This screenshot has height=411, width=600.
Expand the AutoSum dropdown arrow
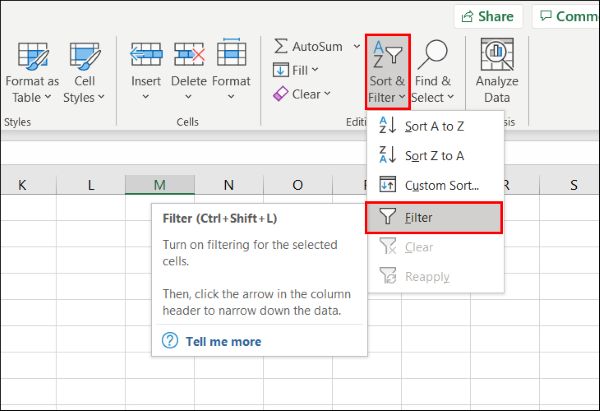[x=357, y=46]
